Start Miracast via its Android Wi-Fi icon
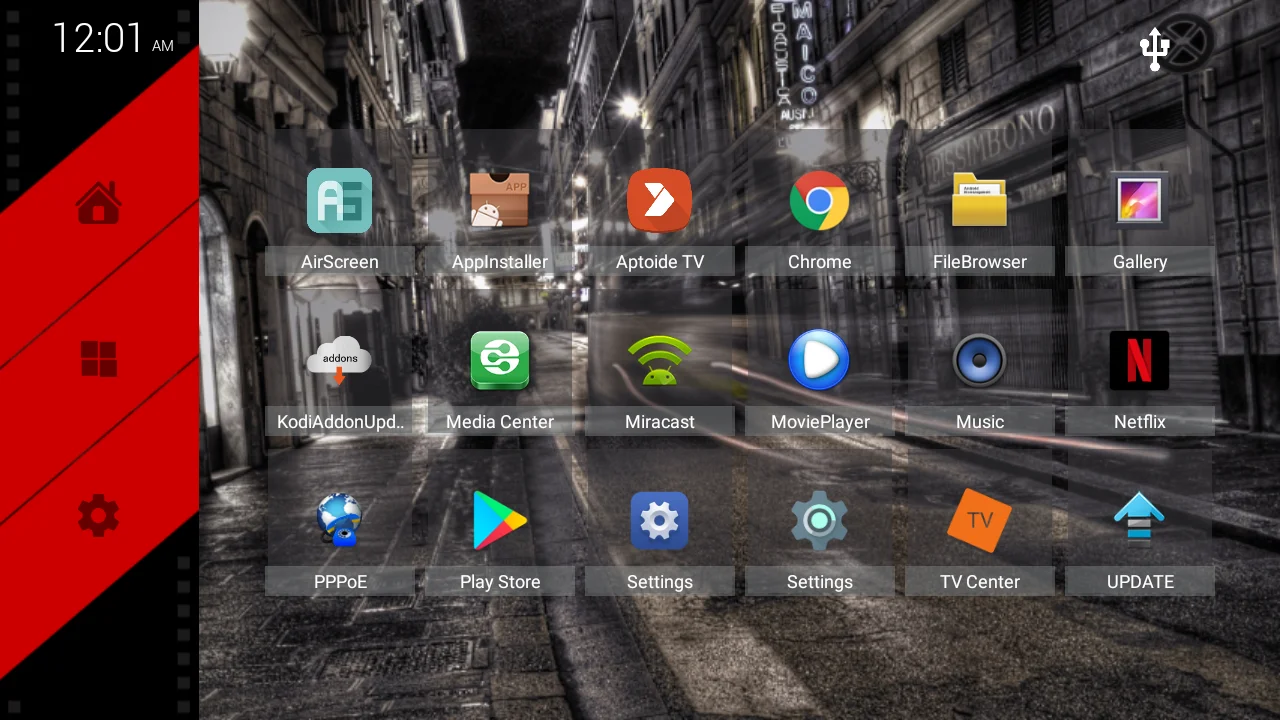The height and width of the screenshot is (720, 1280). coord(659,360)
